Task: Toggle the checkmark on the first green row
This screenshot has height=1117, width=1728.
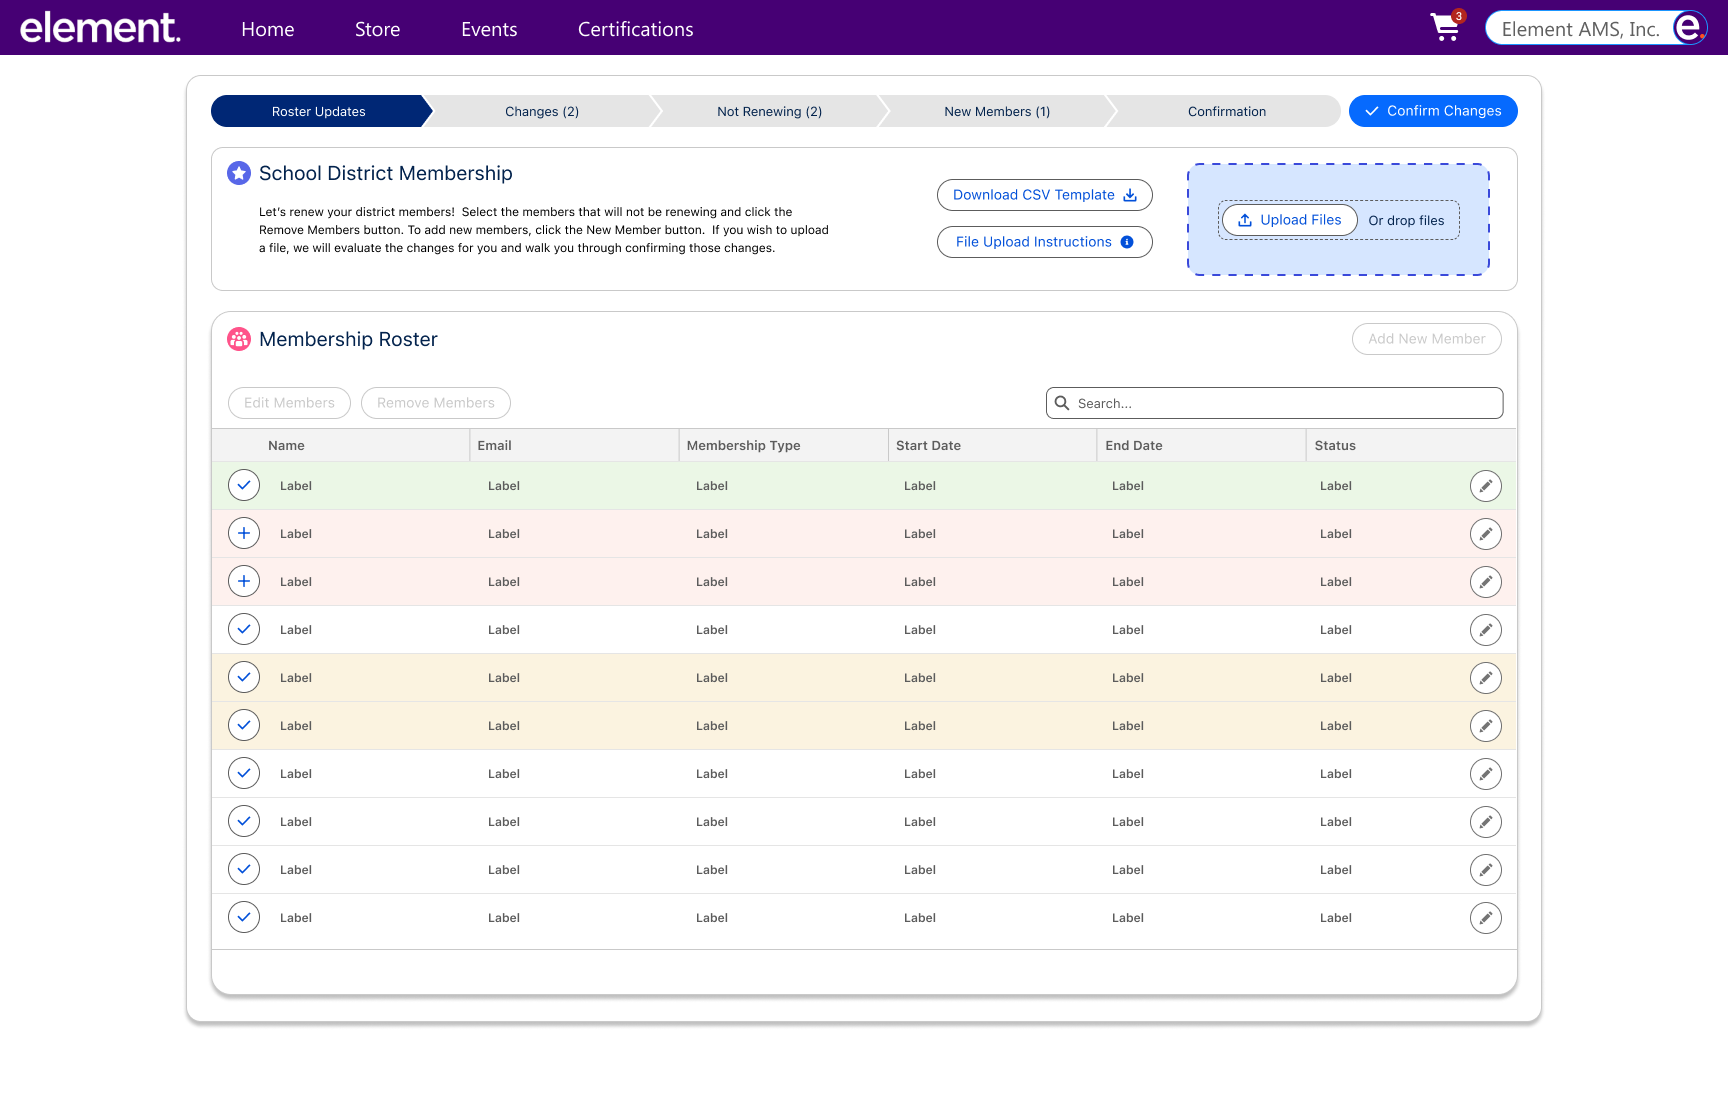Action: 244,485
